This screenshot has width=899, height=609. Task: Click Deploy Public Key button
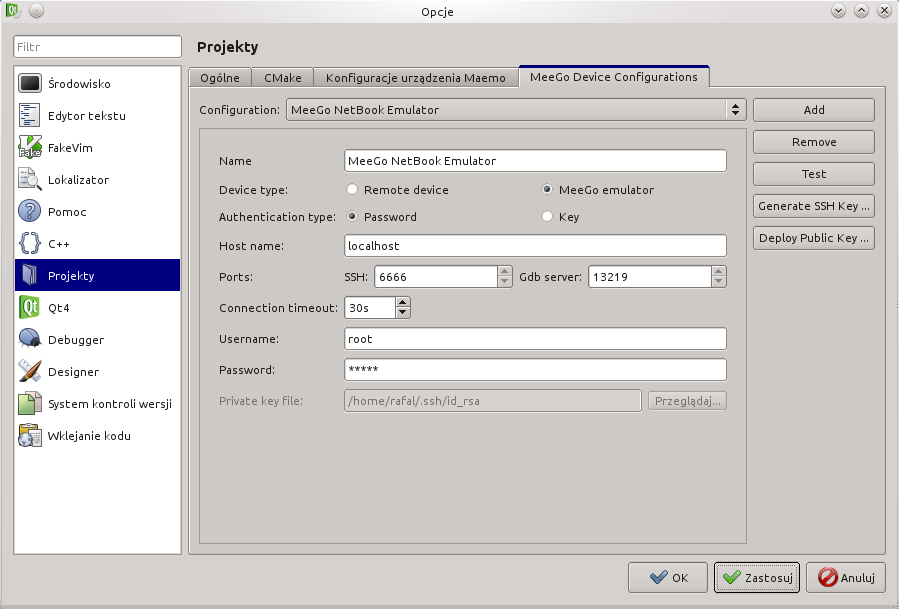click(814, 238)
